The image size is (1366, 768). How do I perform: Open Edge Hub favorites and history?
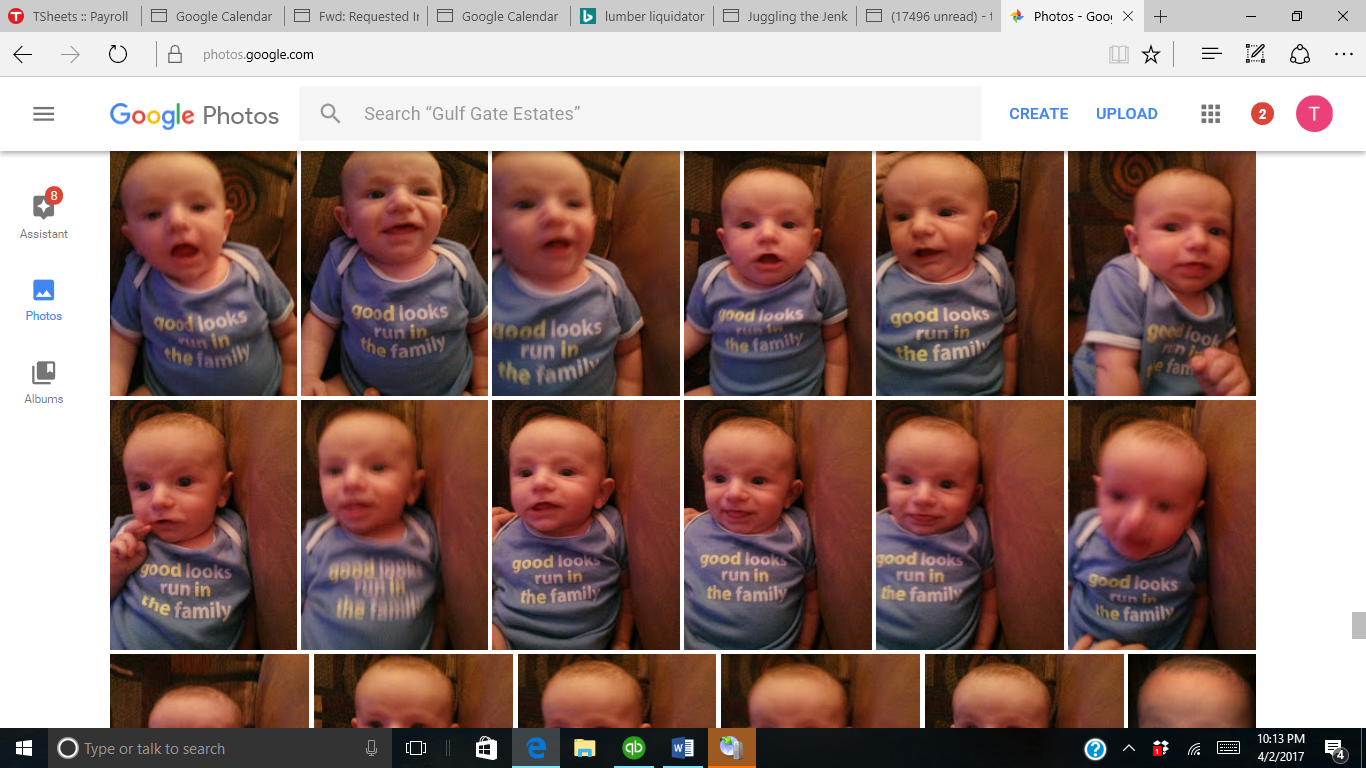coord(1211,55)
